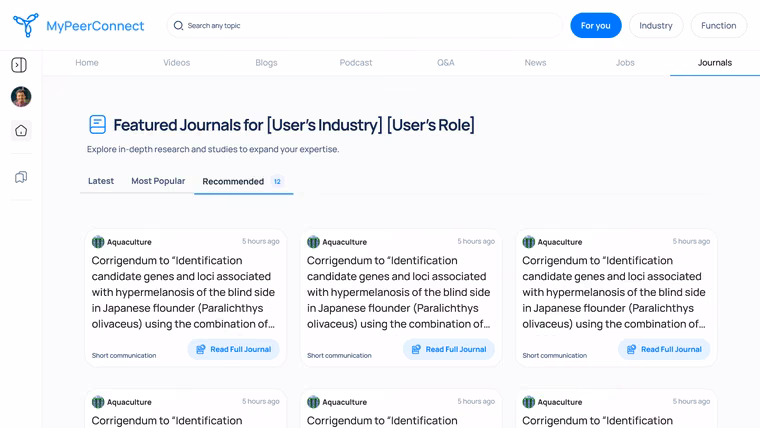The height and width of the screenshot is (428, 760).
Task: Click Aquaculture logo in bottom-left card
Action: tap(98, 402)
